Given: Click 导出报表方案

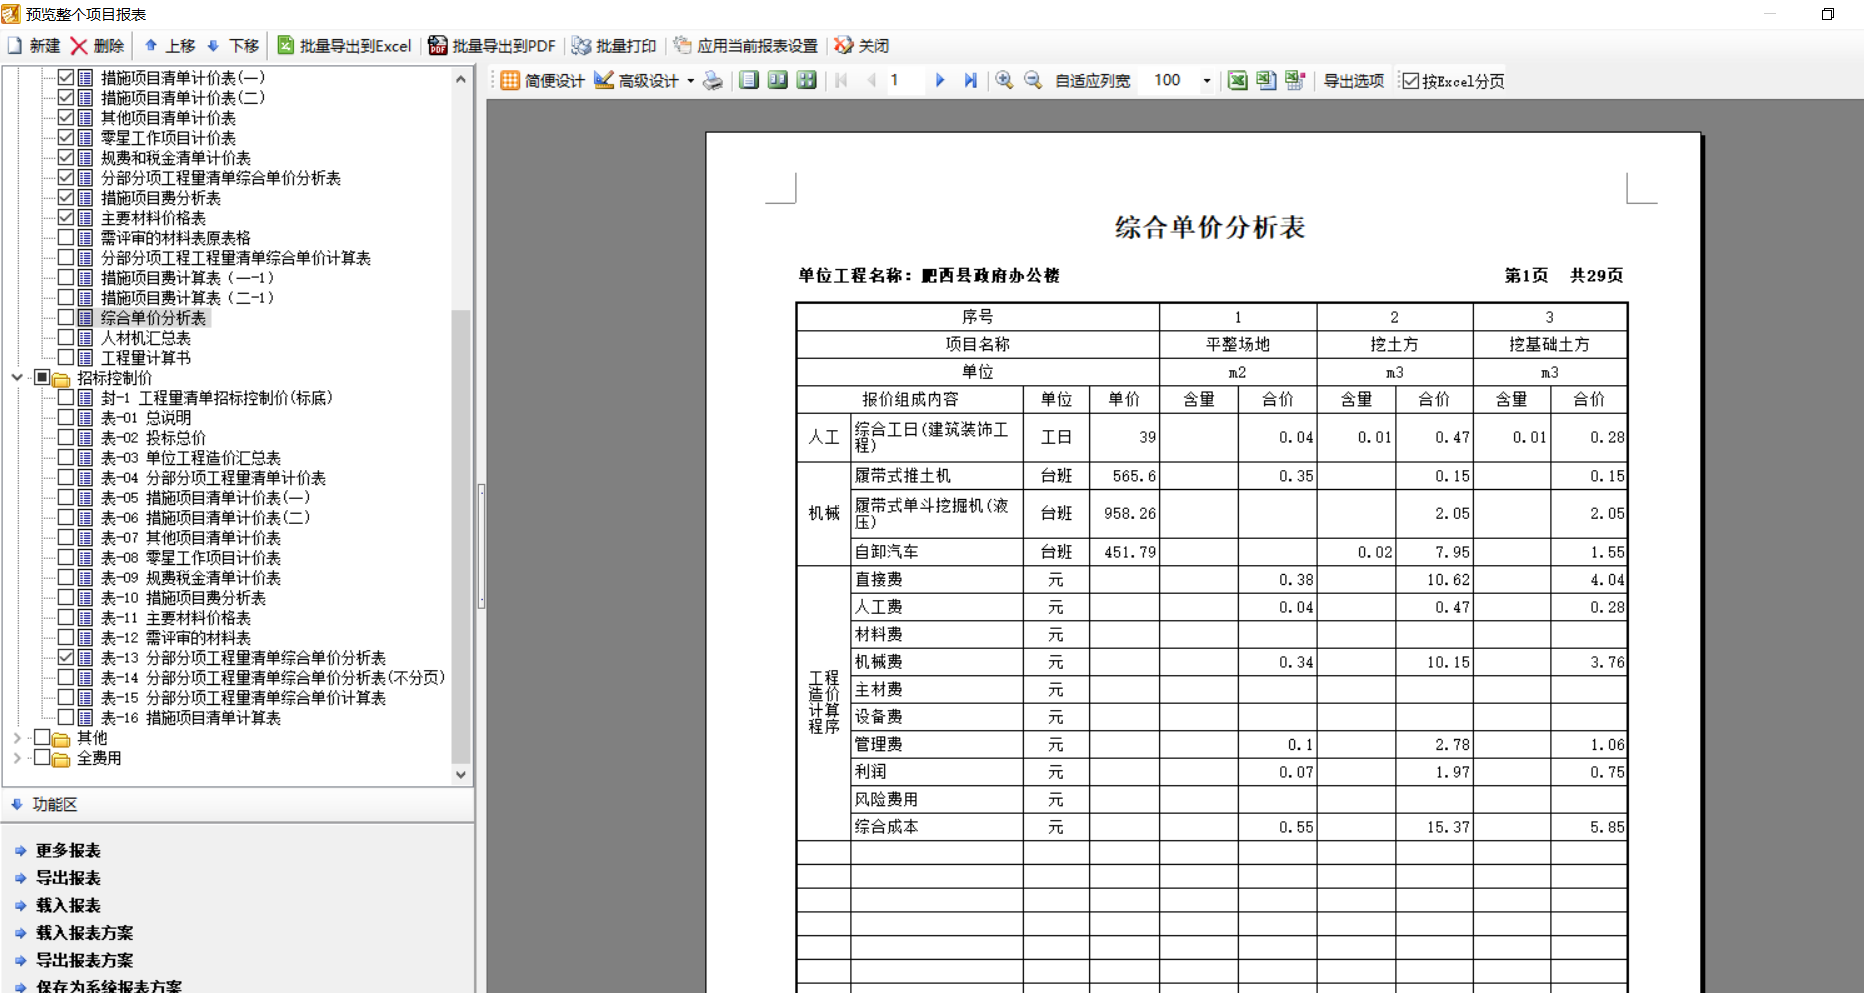Looking at the screenshot, I should tap(84, 960).
